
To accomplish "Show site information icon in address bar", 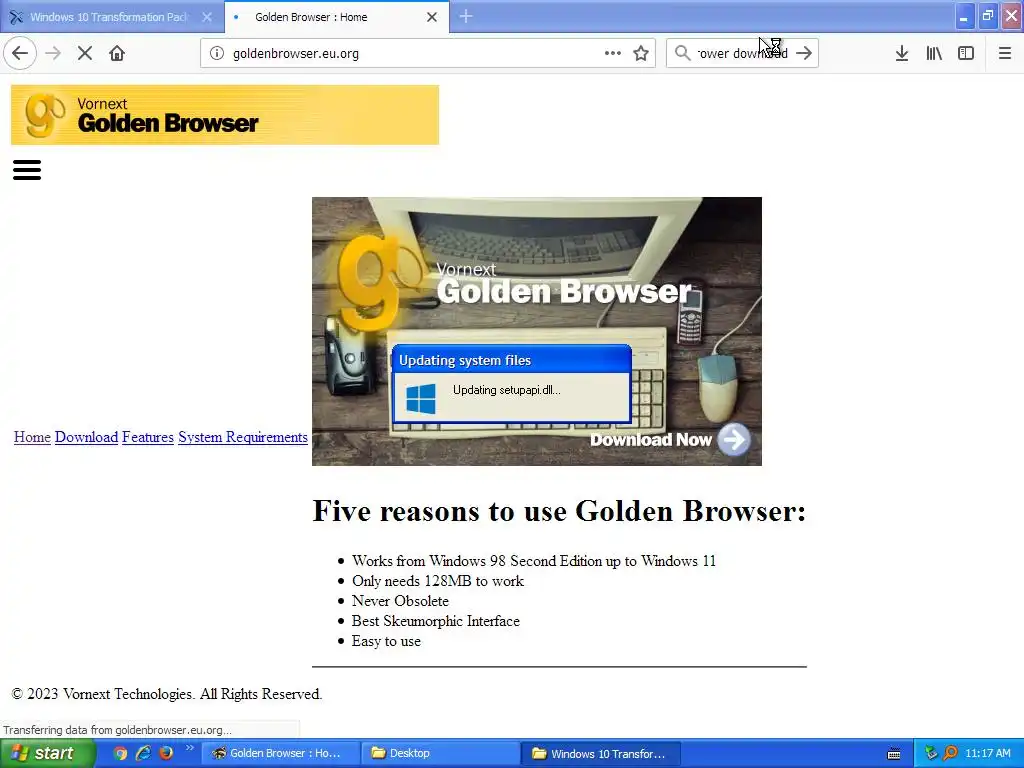I will (217, 53).
